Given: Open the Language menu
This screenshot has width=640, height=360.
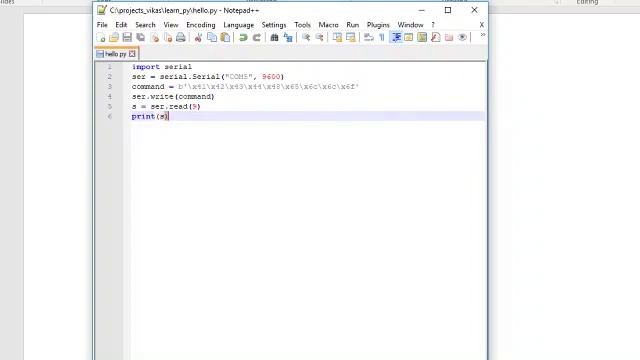Looking at the screenshot, I should [238, 25].
